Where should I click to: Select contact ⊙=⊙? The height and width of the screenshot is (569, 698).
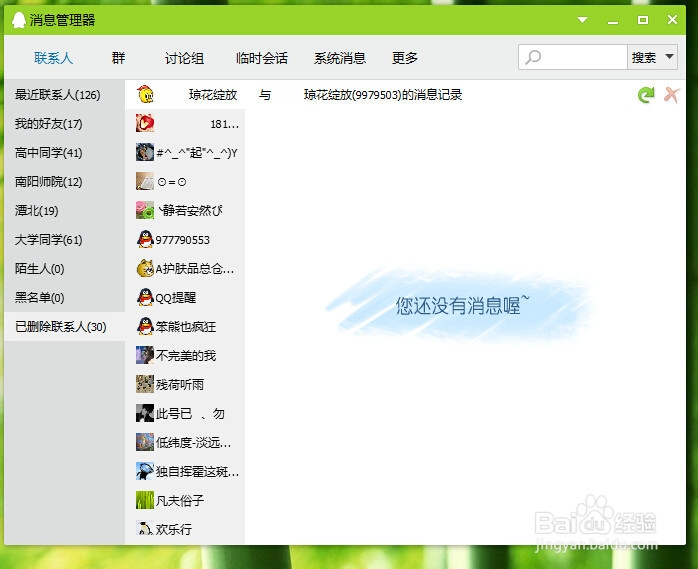pyautogui.click(x=185, y=182)
